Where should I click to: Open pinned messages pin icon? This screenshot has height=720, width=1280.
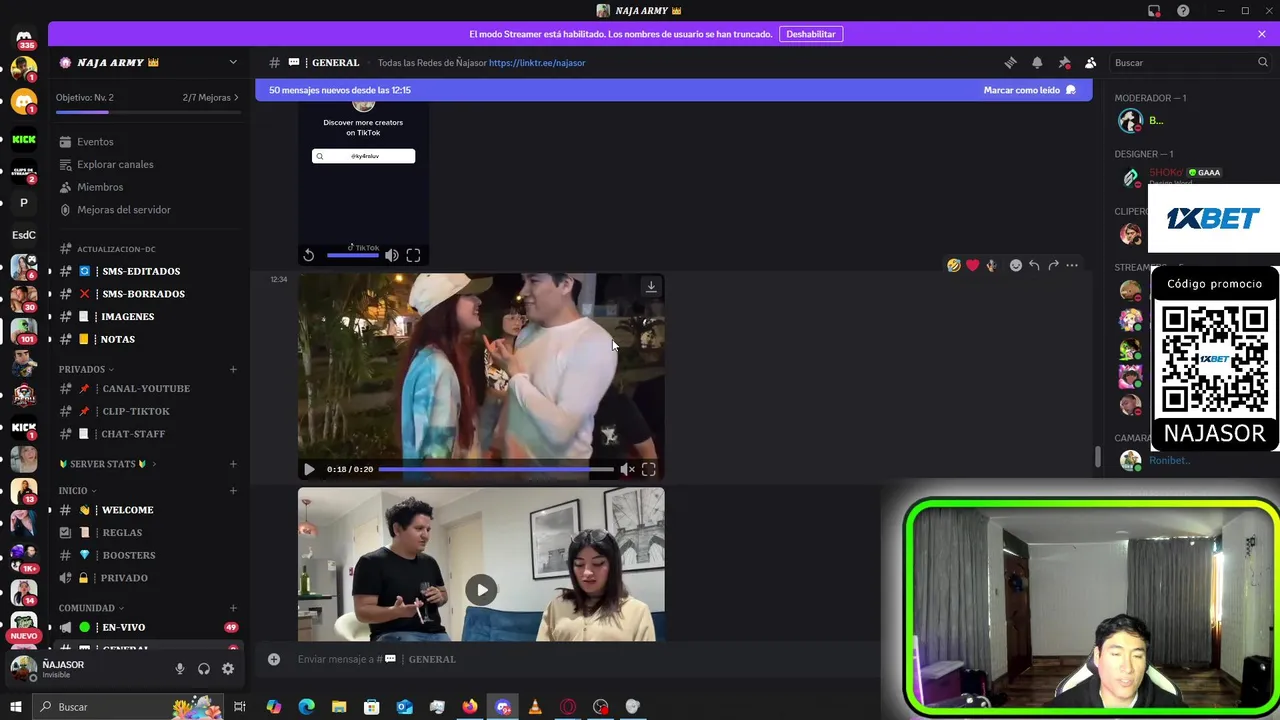1064,62
